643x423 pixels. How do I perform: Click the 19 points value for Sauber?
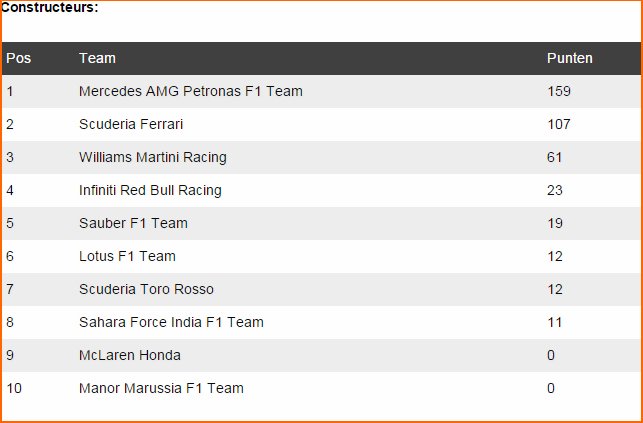click(x=554, y=223)
